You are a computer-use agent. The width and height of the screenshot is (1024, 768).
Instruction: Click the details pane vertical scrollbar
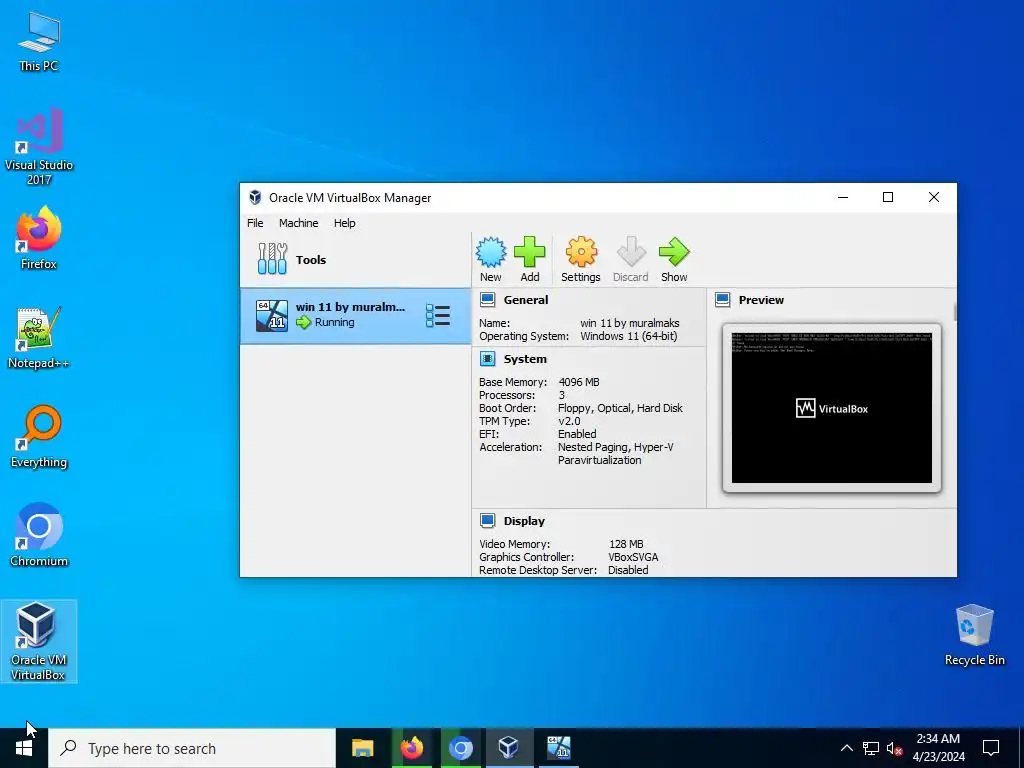pyautogui.click(x=954, y=312)
